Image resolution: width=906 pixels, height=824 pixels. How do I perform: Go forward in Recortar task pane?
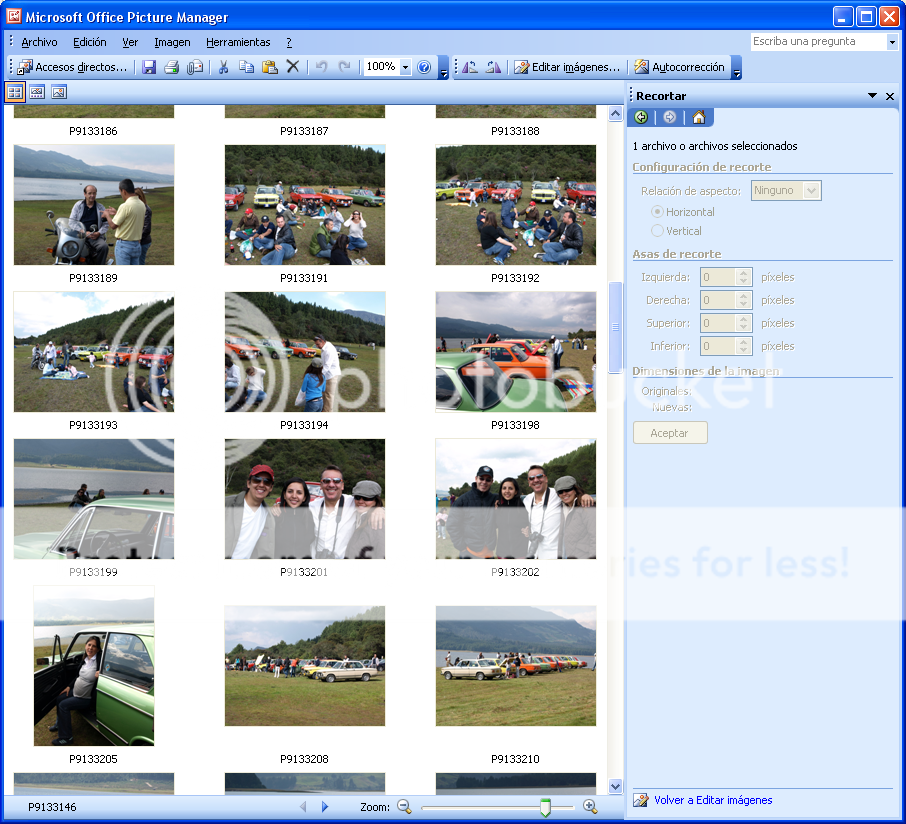(670, 117)
